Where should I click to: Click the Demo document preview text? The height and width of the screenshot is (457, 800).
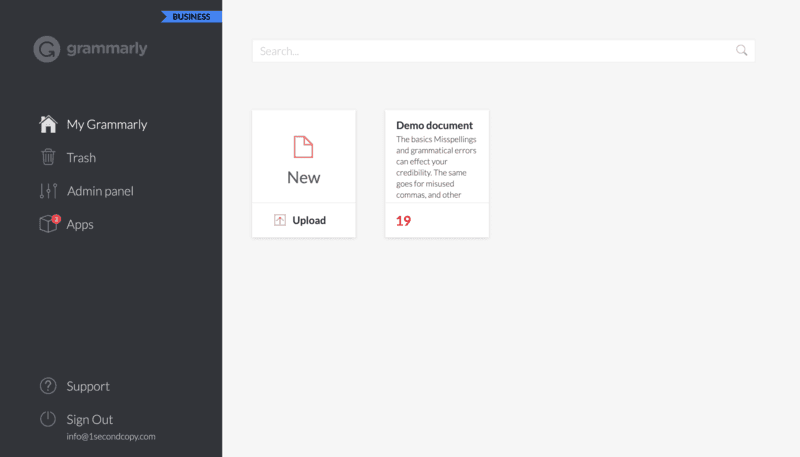[436, 167]
